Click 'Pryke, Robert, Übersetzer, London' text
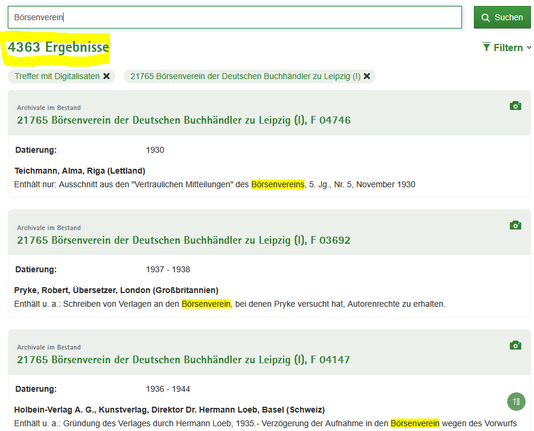This screenshot has height=431, width=534. [116, 290]
